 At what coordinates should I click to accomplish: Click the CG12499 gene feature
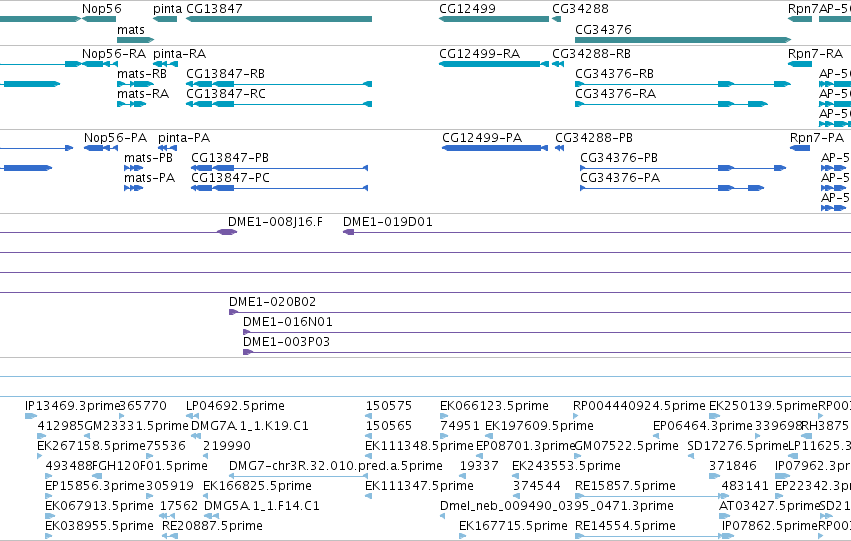(494, 19)
